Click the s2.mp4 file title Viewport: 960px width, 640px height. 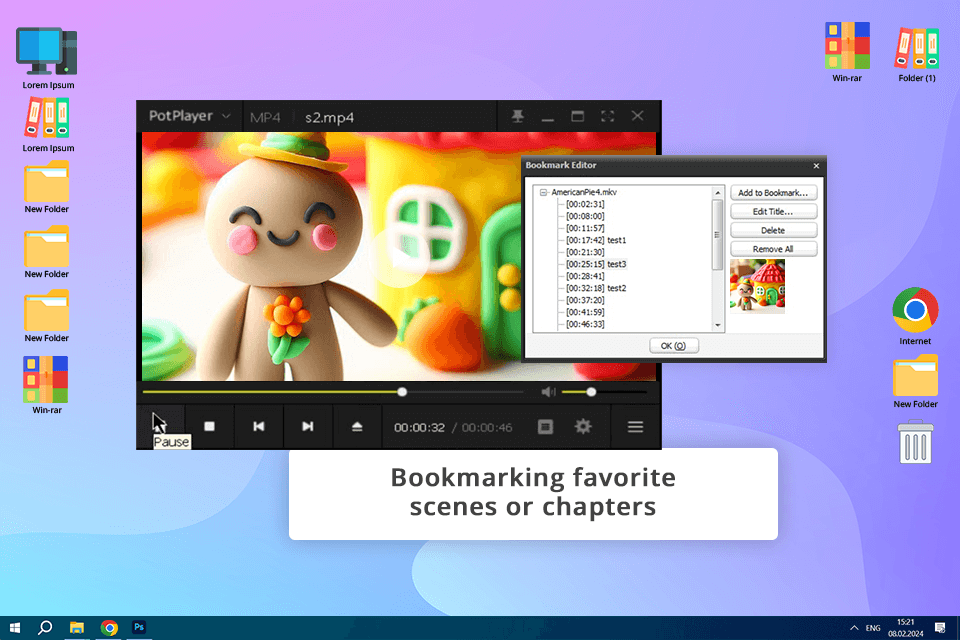point(329,117)
